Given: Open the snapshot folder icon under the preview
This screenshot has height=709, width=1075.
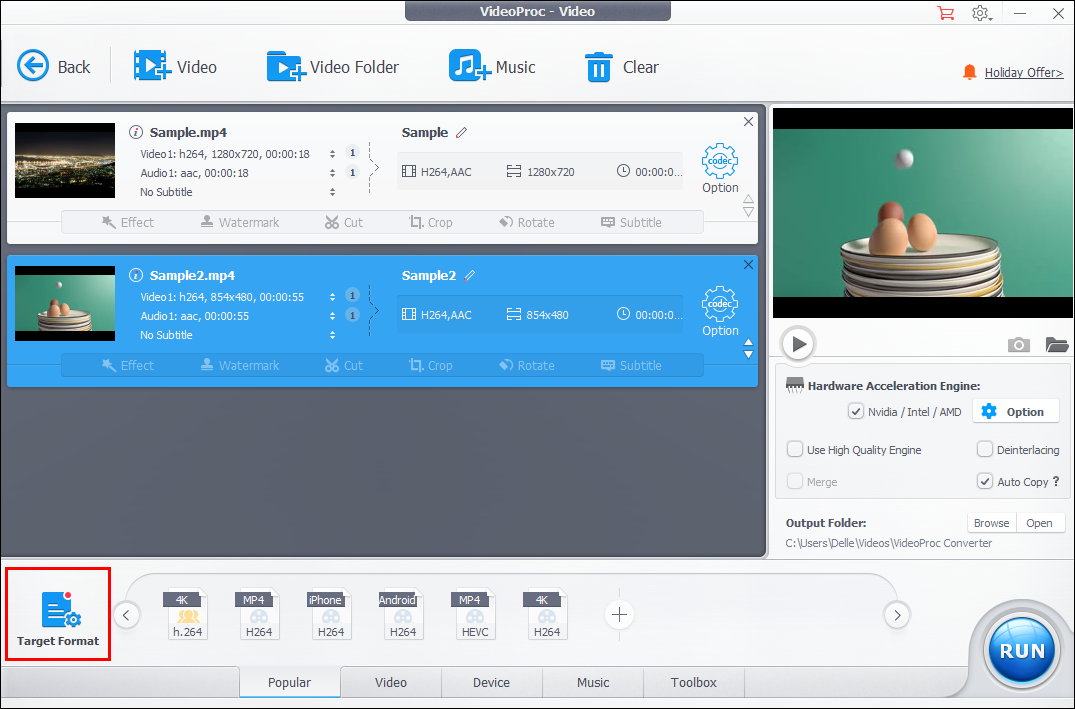Looking at the screenshot, I should (x=1056, y=344).
